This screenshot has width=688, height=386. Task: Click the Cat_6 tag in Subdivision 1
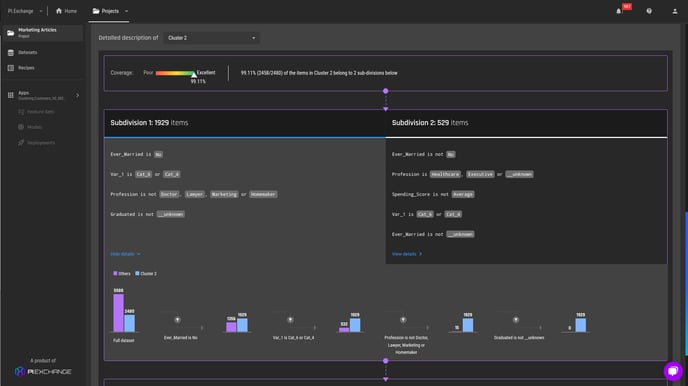(x=143, y=174)
